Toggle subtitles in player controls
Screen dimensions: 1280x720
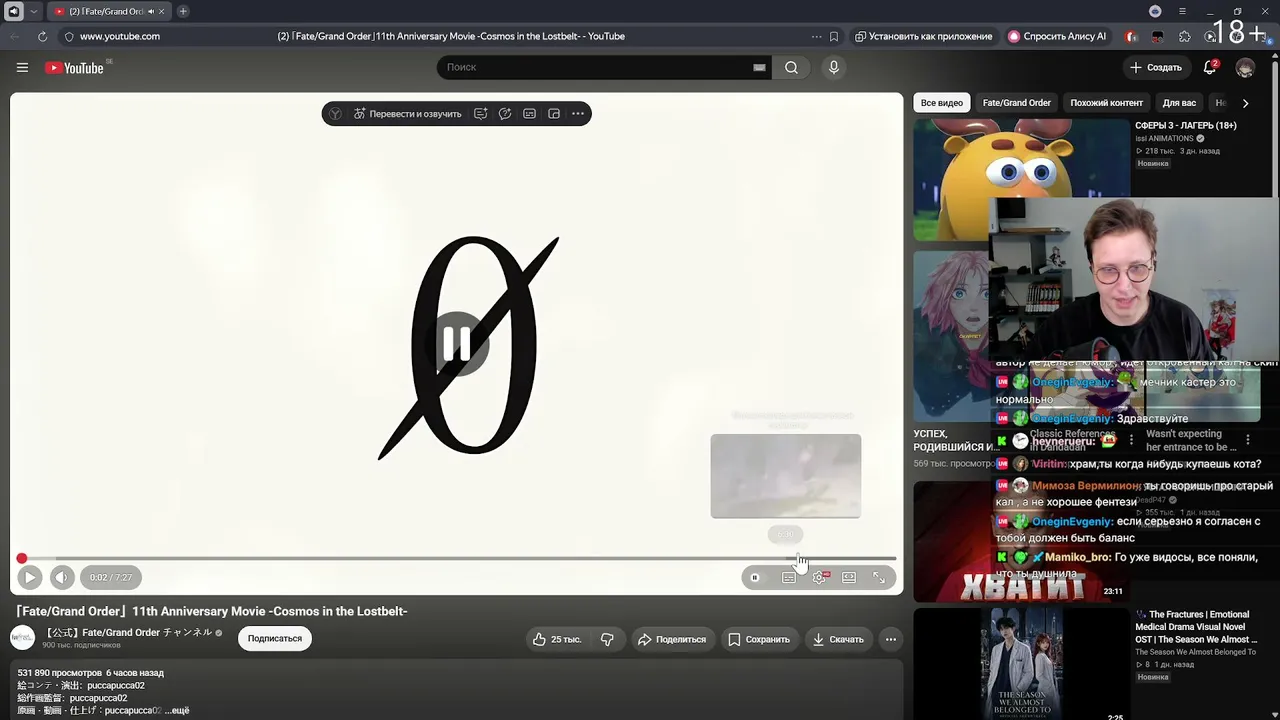click(789, 577)
